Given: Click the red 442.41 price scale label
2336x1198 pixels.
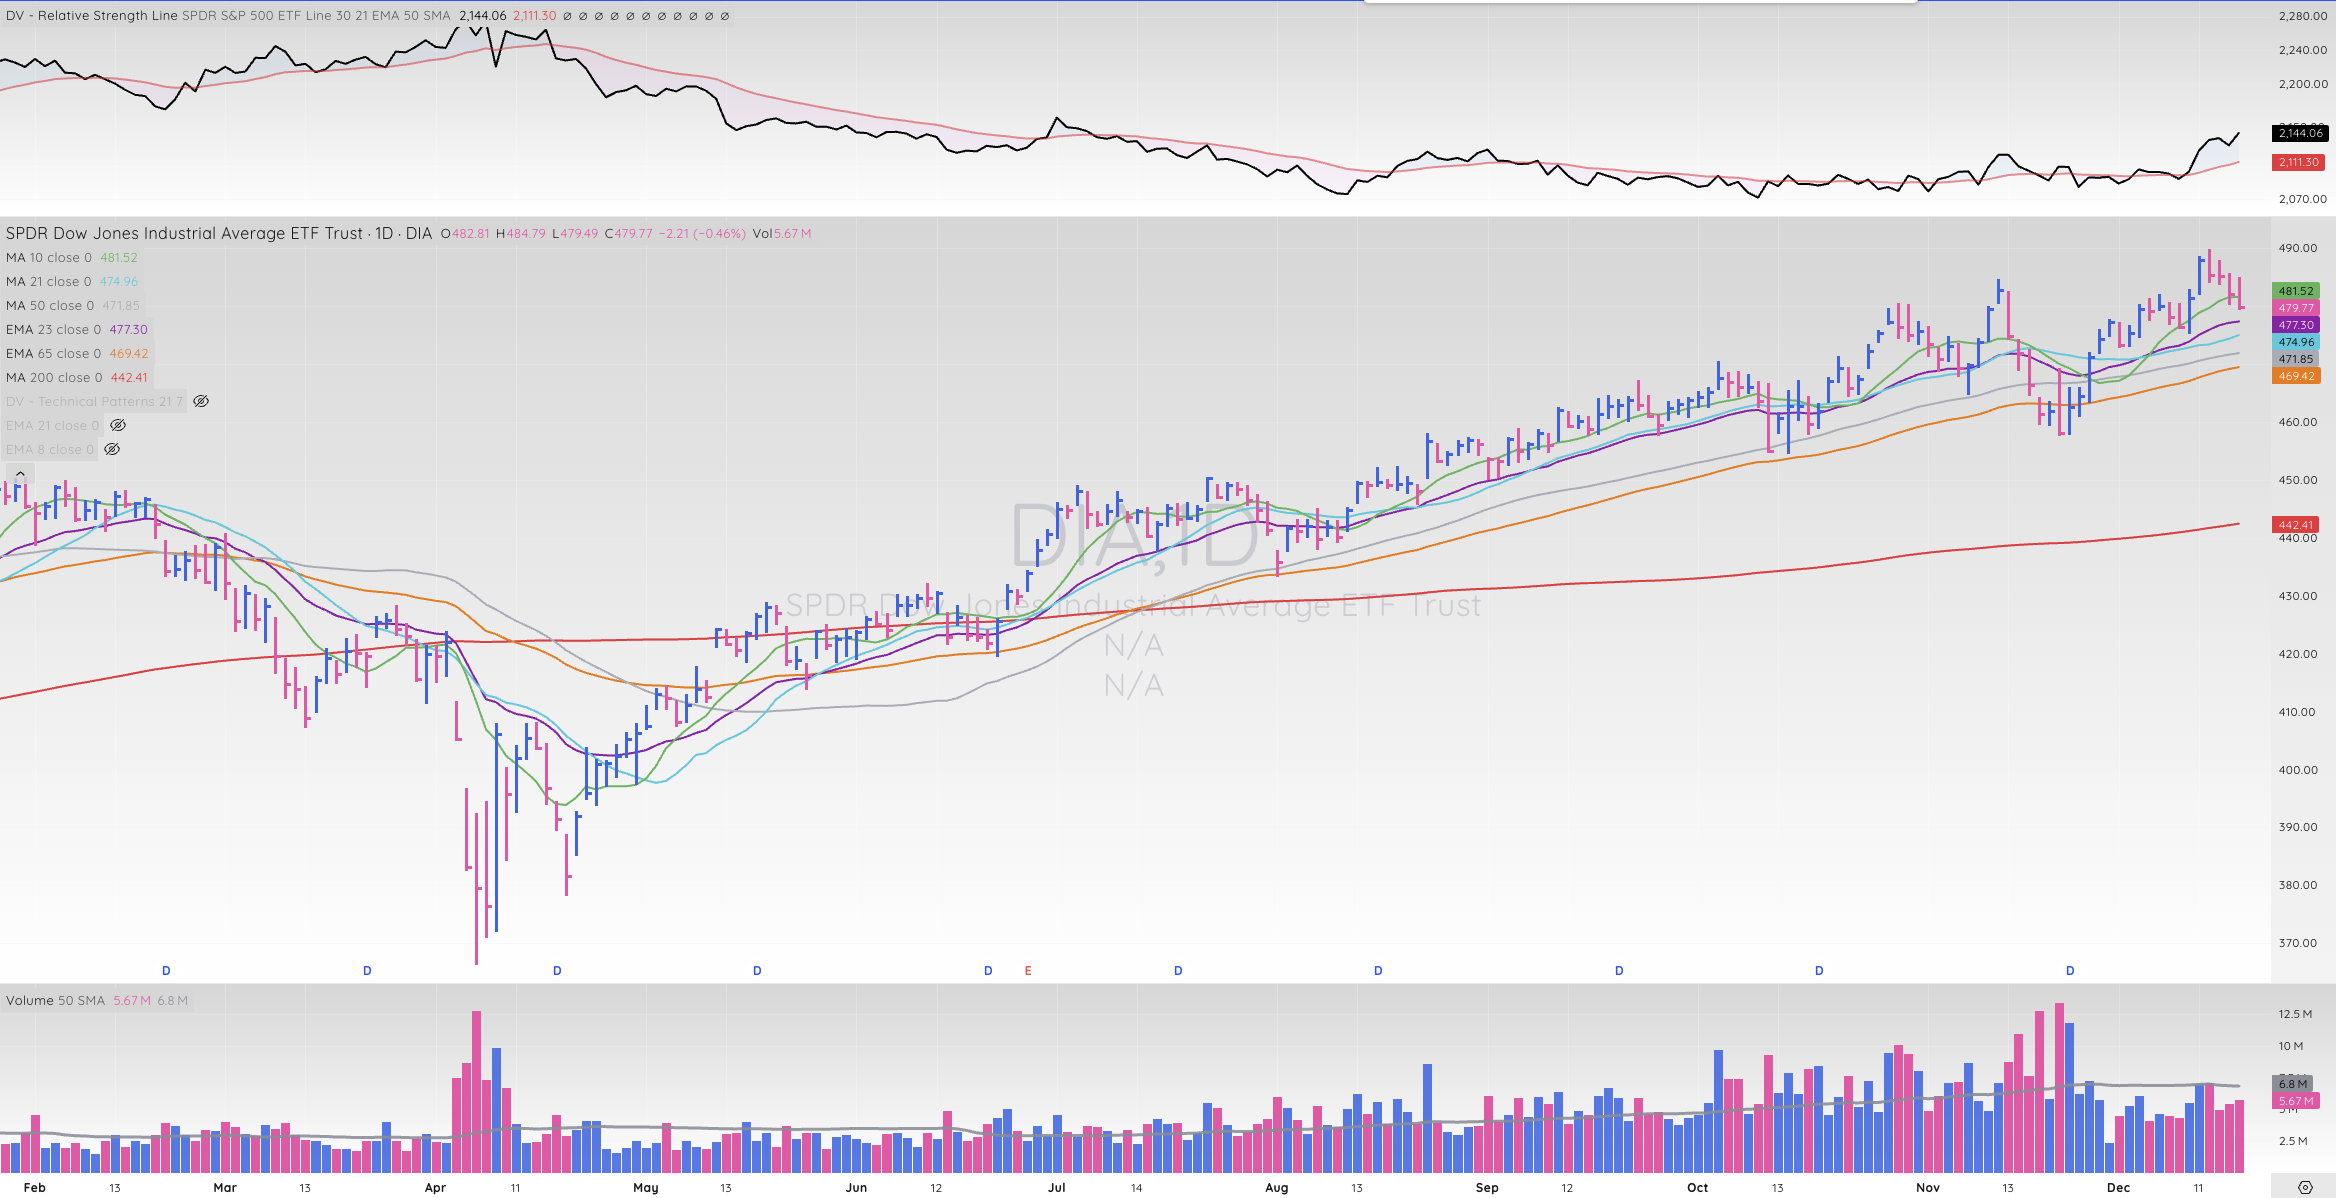Looking at the screenshot, I should [x=2296, y=525].
